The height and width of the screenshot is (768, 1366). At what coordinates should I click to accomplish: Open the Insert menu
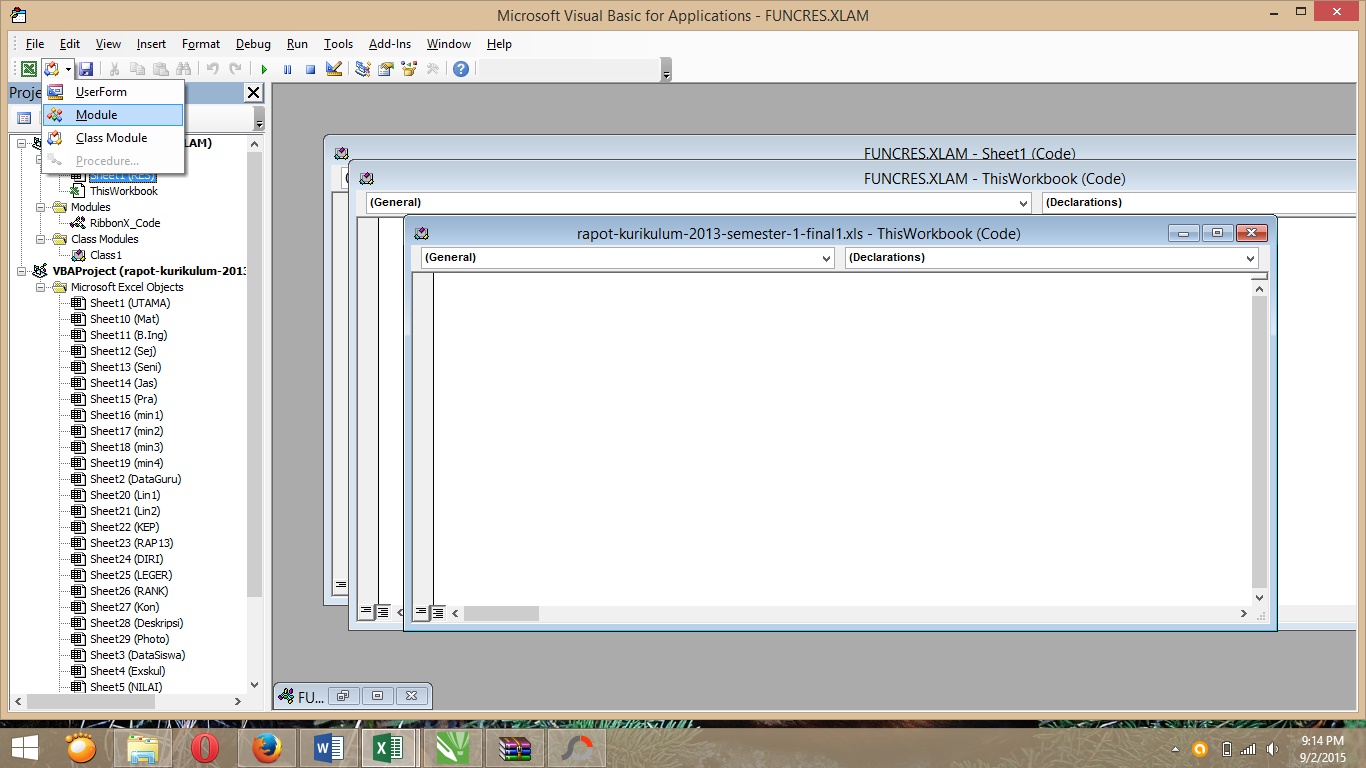pos(152,44)
